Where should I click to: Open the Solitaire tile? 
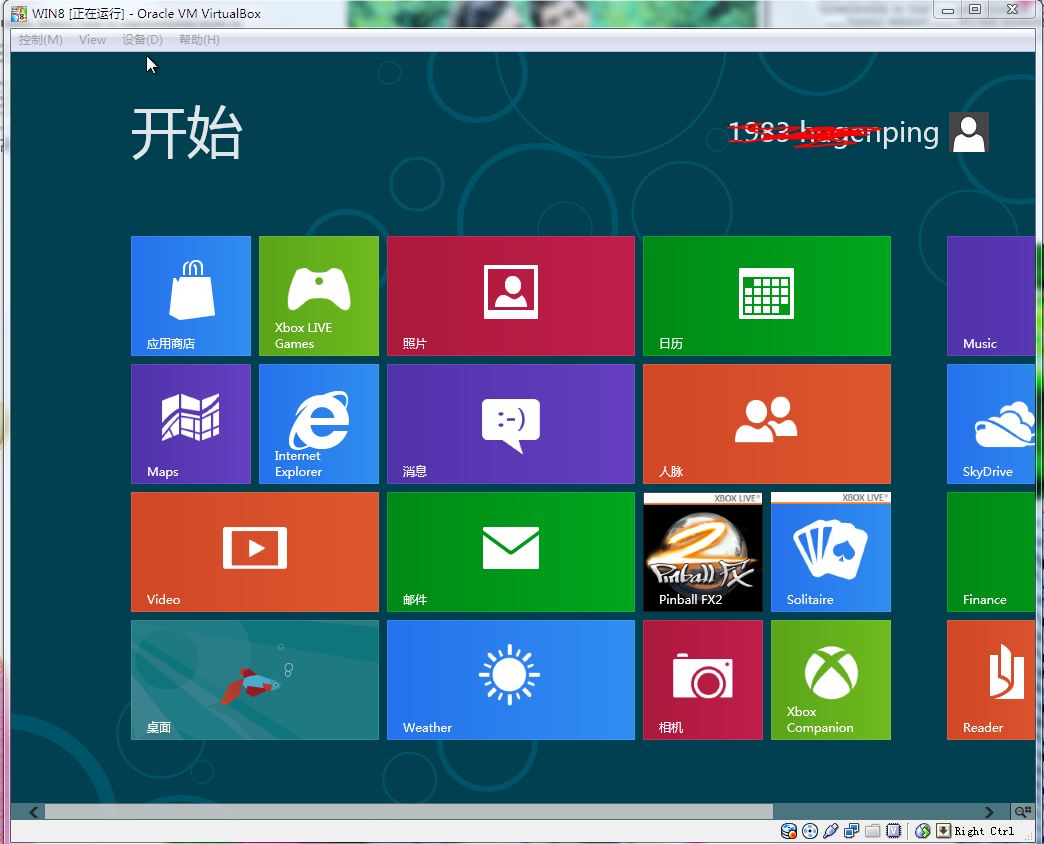tap(830, 551)
